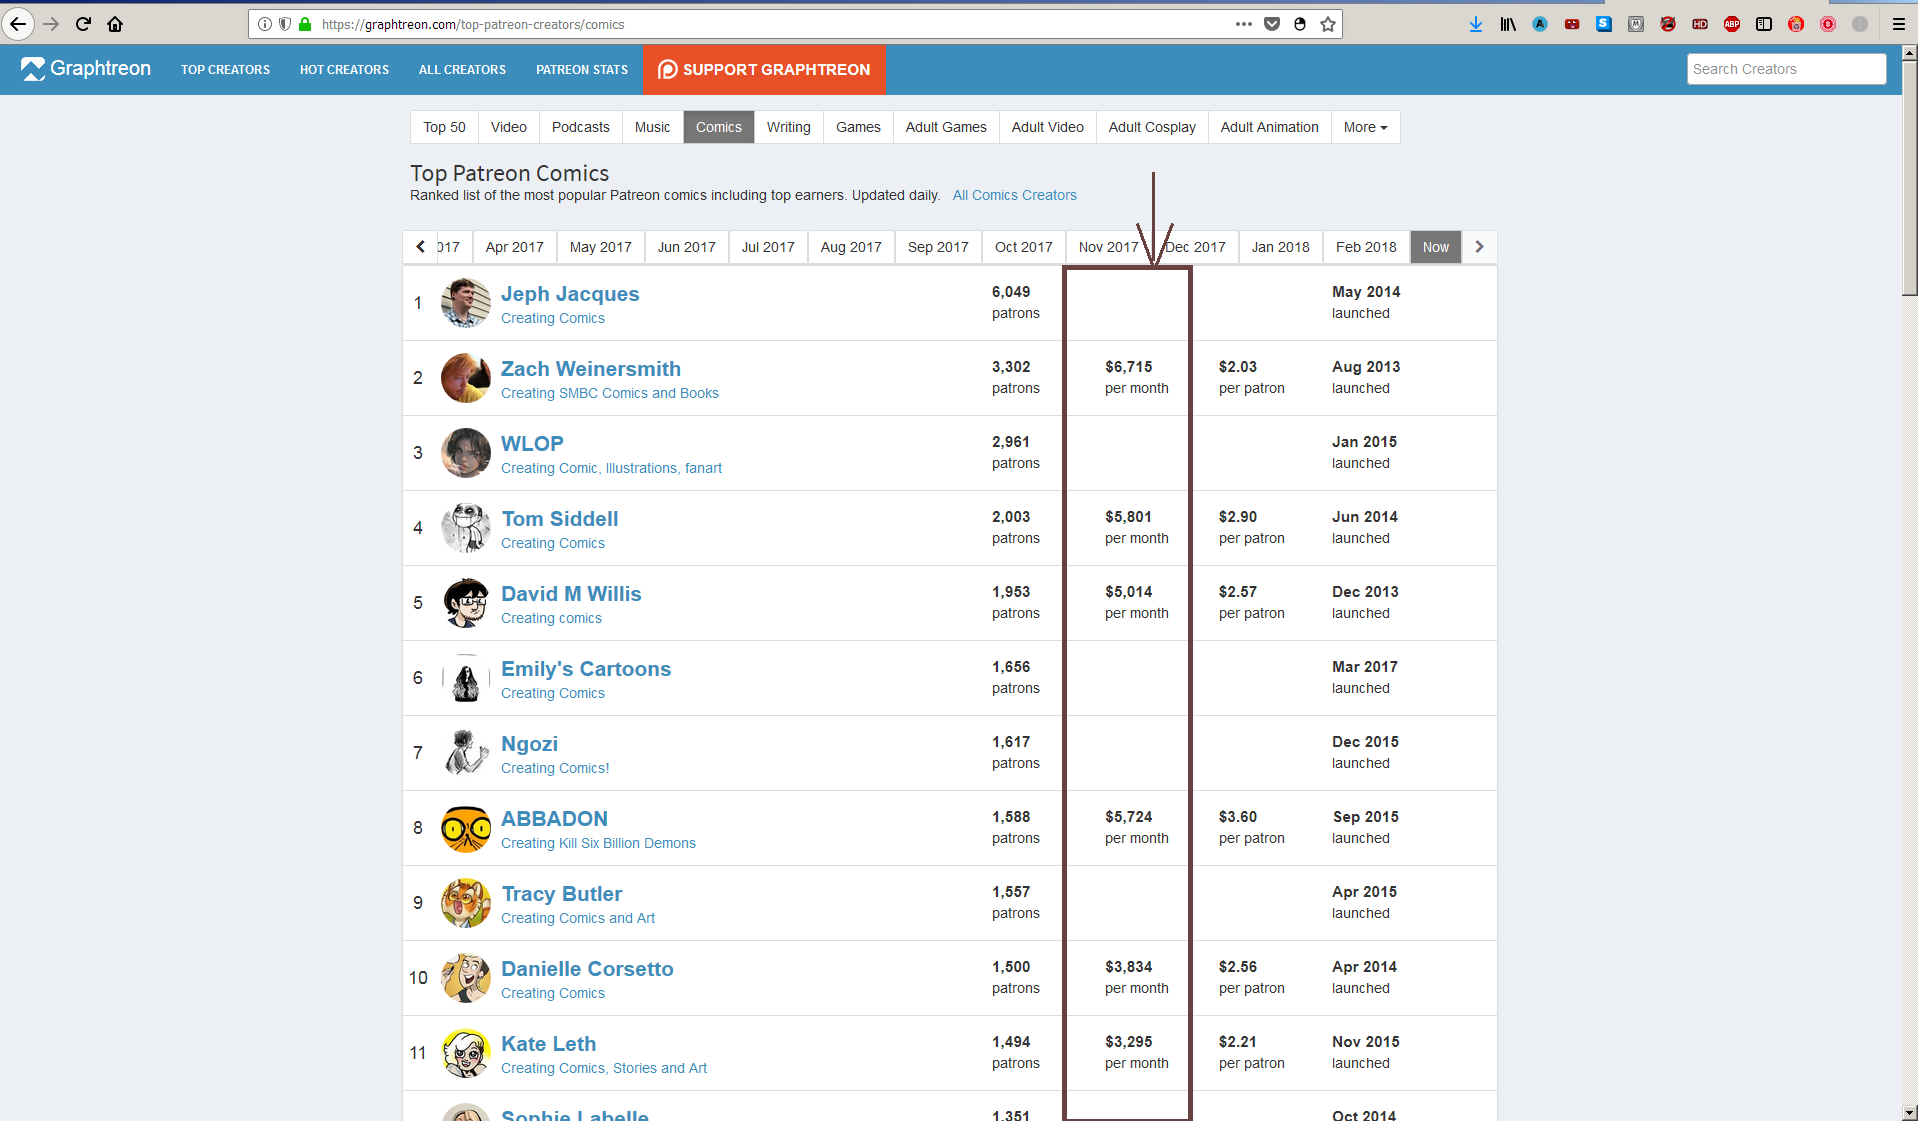The image size is (1918, 1121).
Task: Open Kate Leth creator link
Action: click(549, 1044)
